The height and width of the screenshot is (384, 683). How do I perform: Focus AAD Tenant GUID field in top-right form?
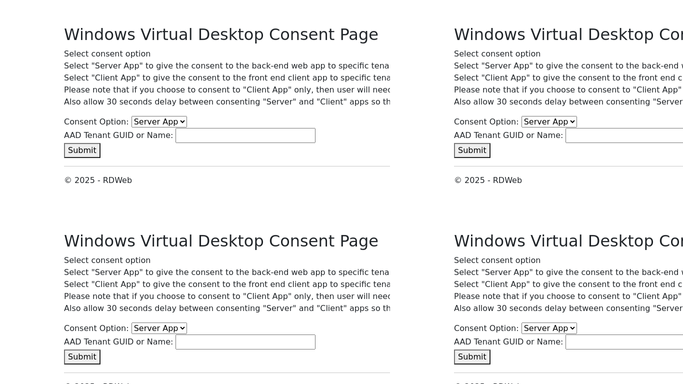coord(624,135)
